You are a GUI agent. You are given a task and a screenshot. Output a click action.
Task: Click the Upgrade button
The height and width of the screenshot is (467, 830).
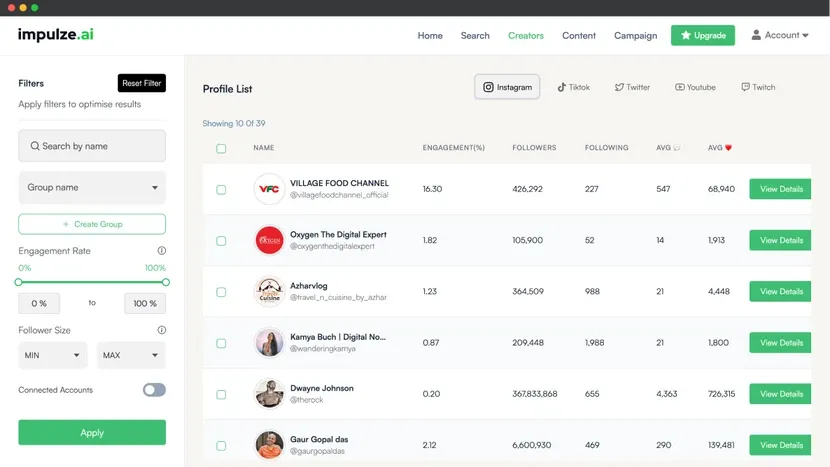pyautogui.click(x=703, y=35)
